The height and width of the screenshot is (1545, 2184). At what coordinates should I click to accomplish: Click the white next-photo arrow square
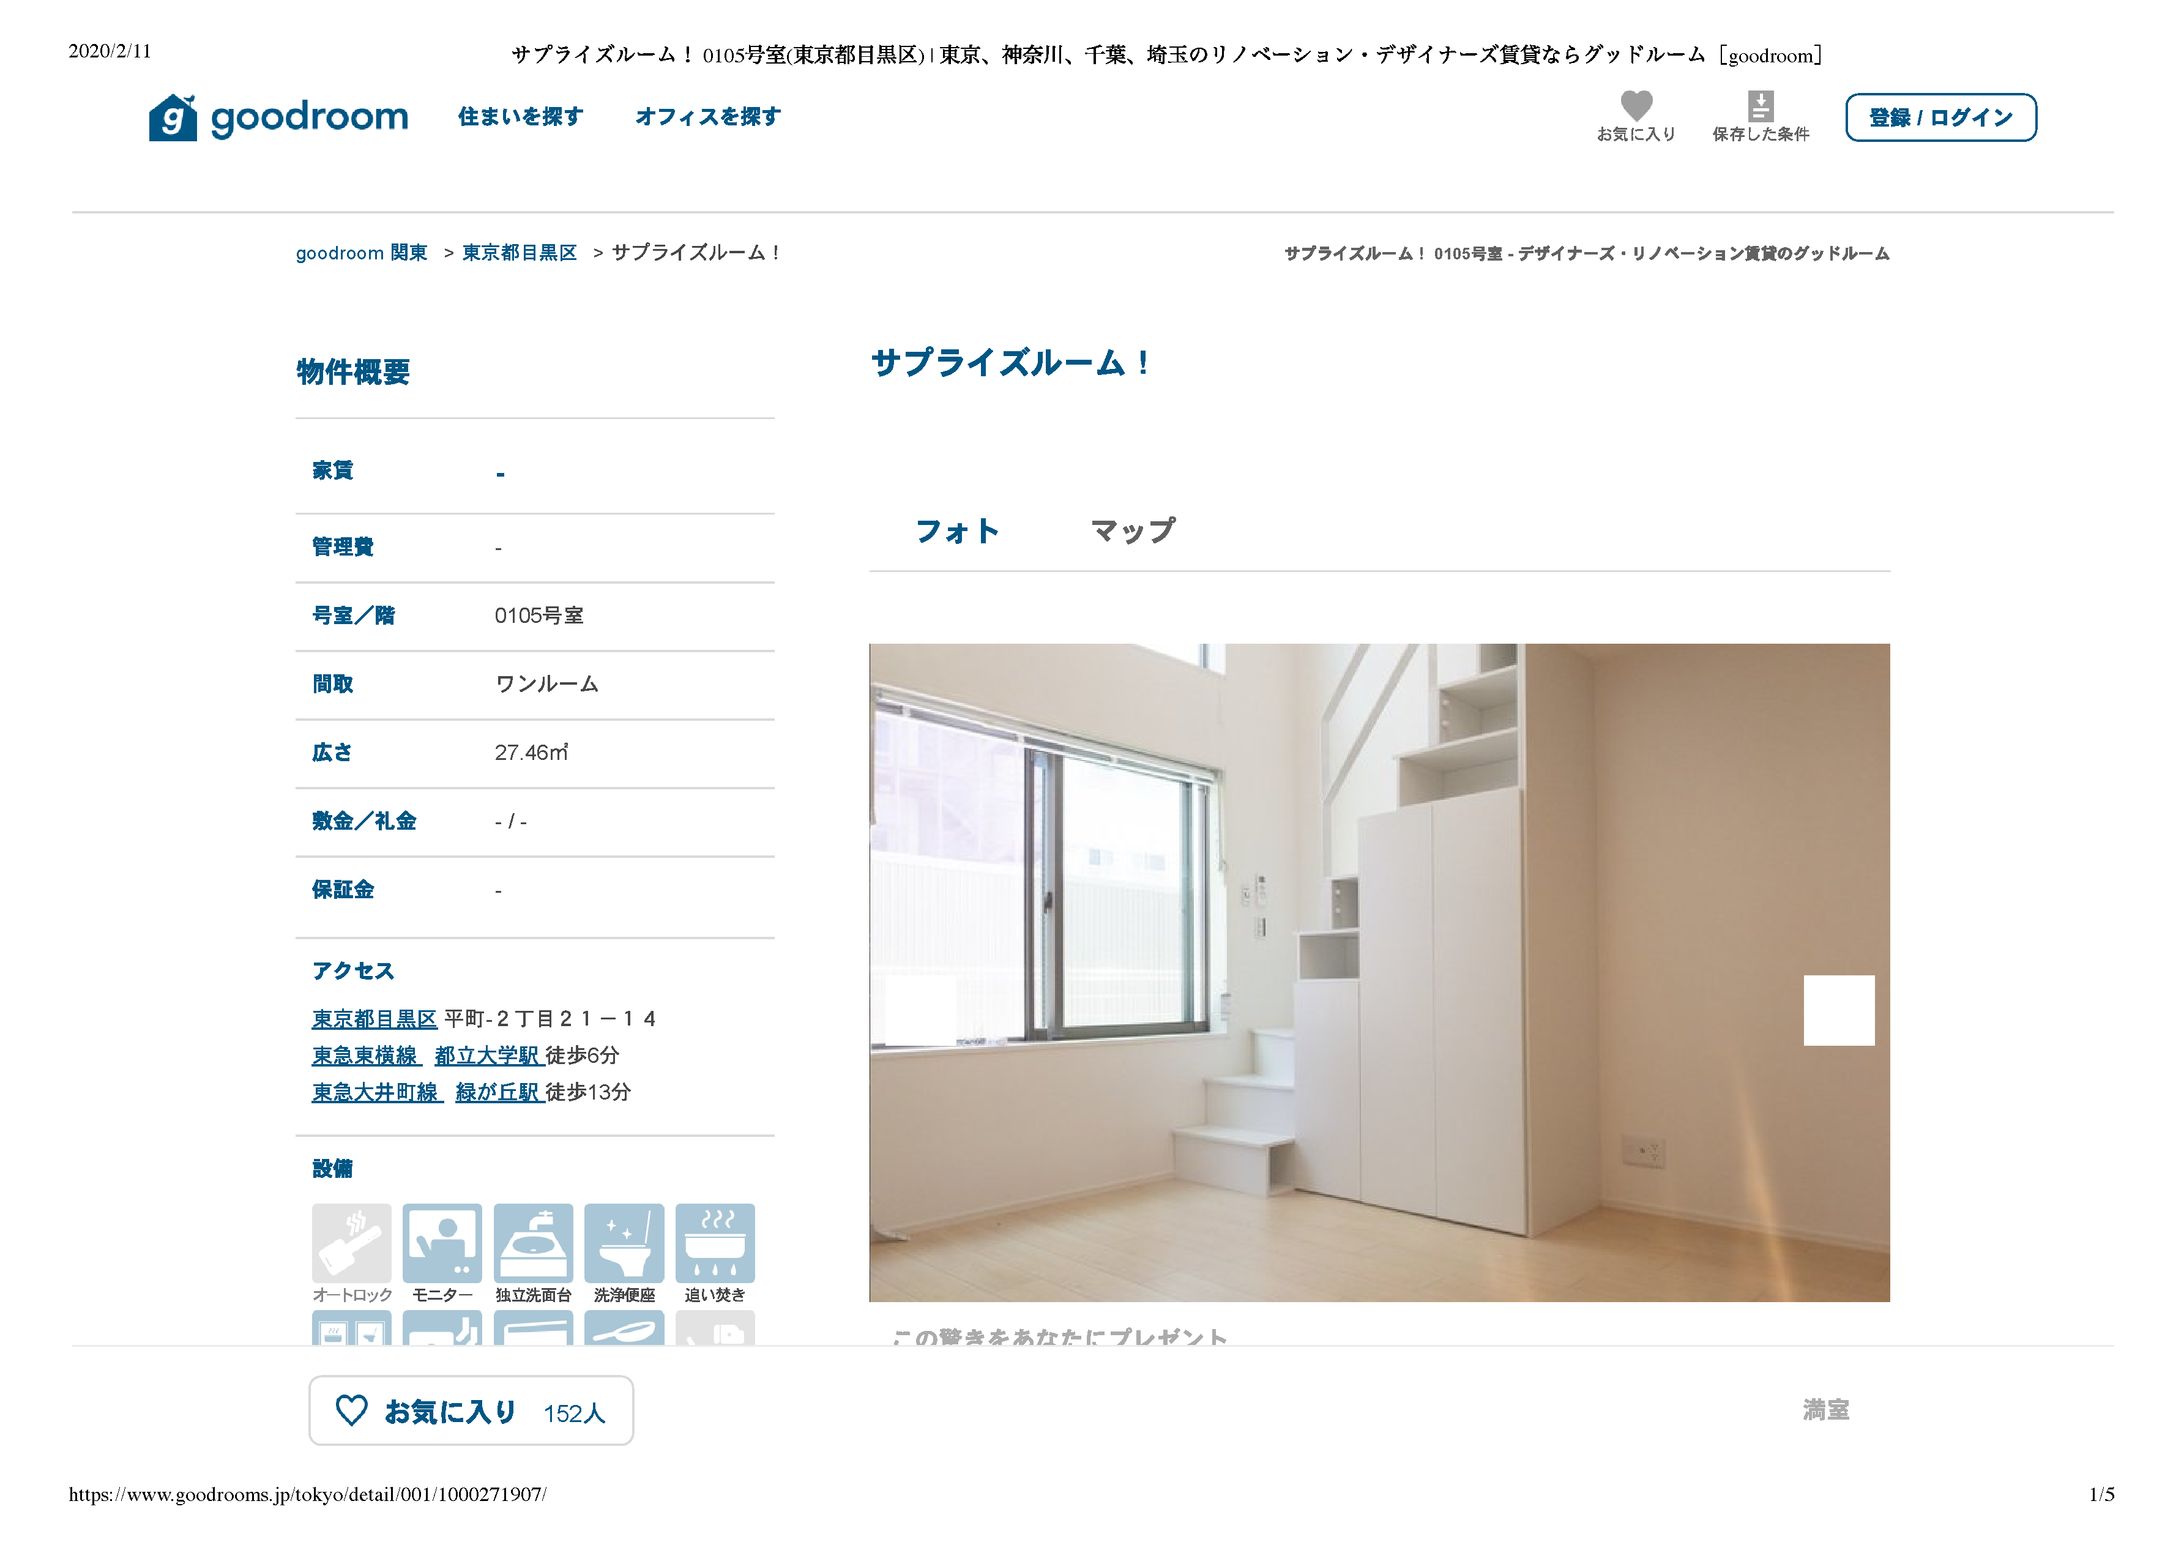tap(1838, 1010)
